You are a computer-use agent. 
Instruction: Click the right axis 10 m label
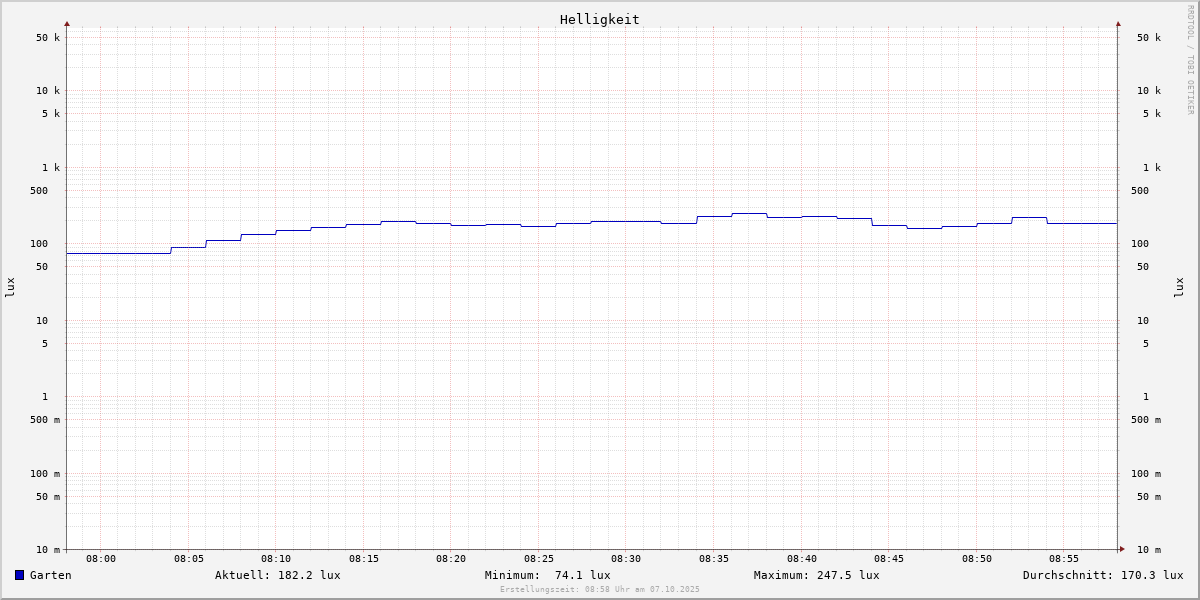1149,550
